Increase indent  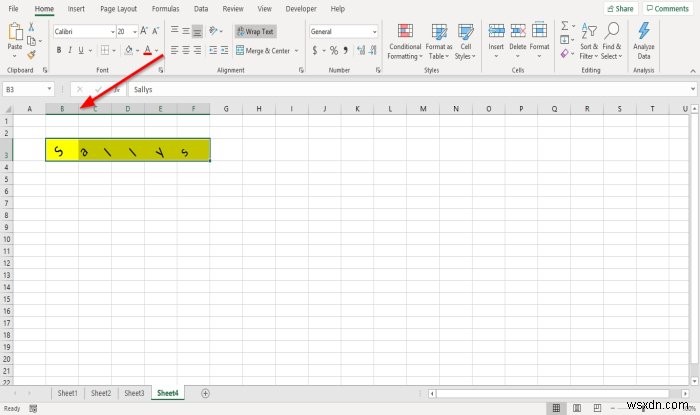click(x=224, y=50)
